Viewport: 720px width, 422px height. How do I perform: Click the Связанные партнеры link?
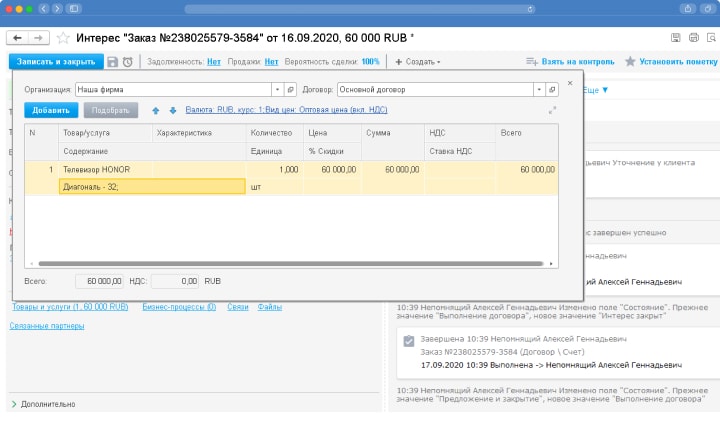pos(47,325)
